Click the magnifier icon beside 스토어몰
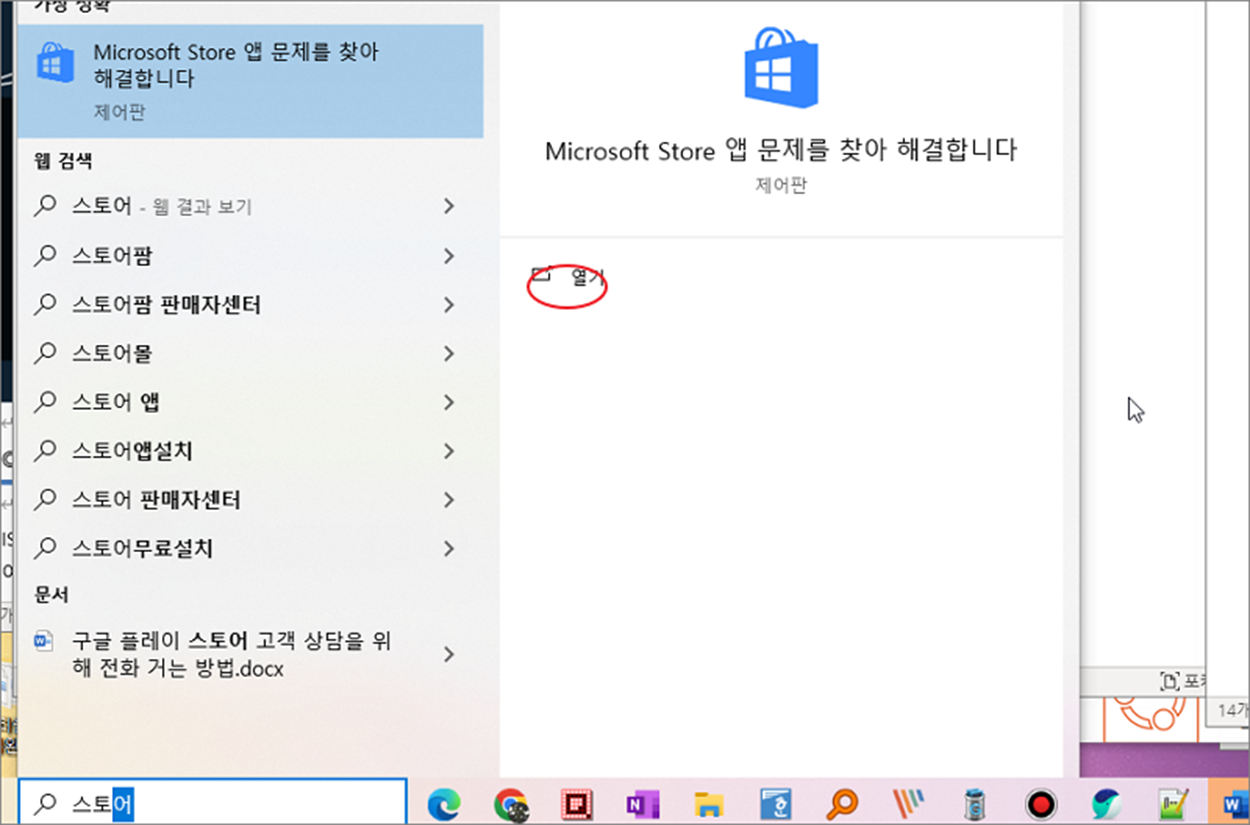This screenshot has height=825, width=1250. 45,353
